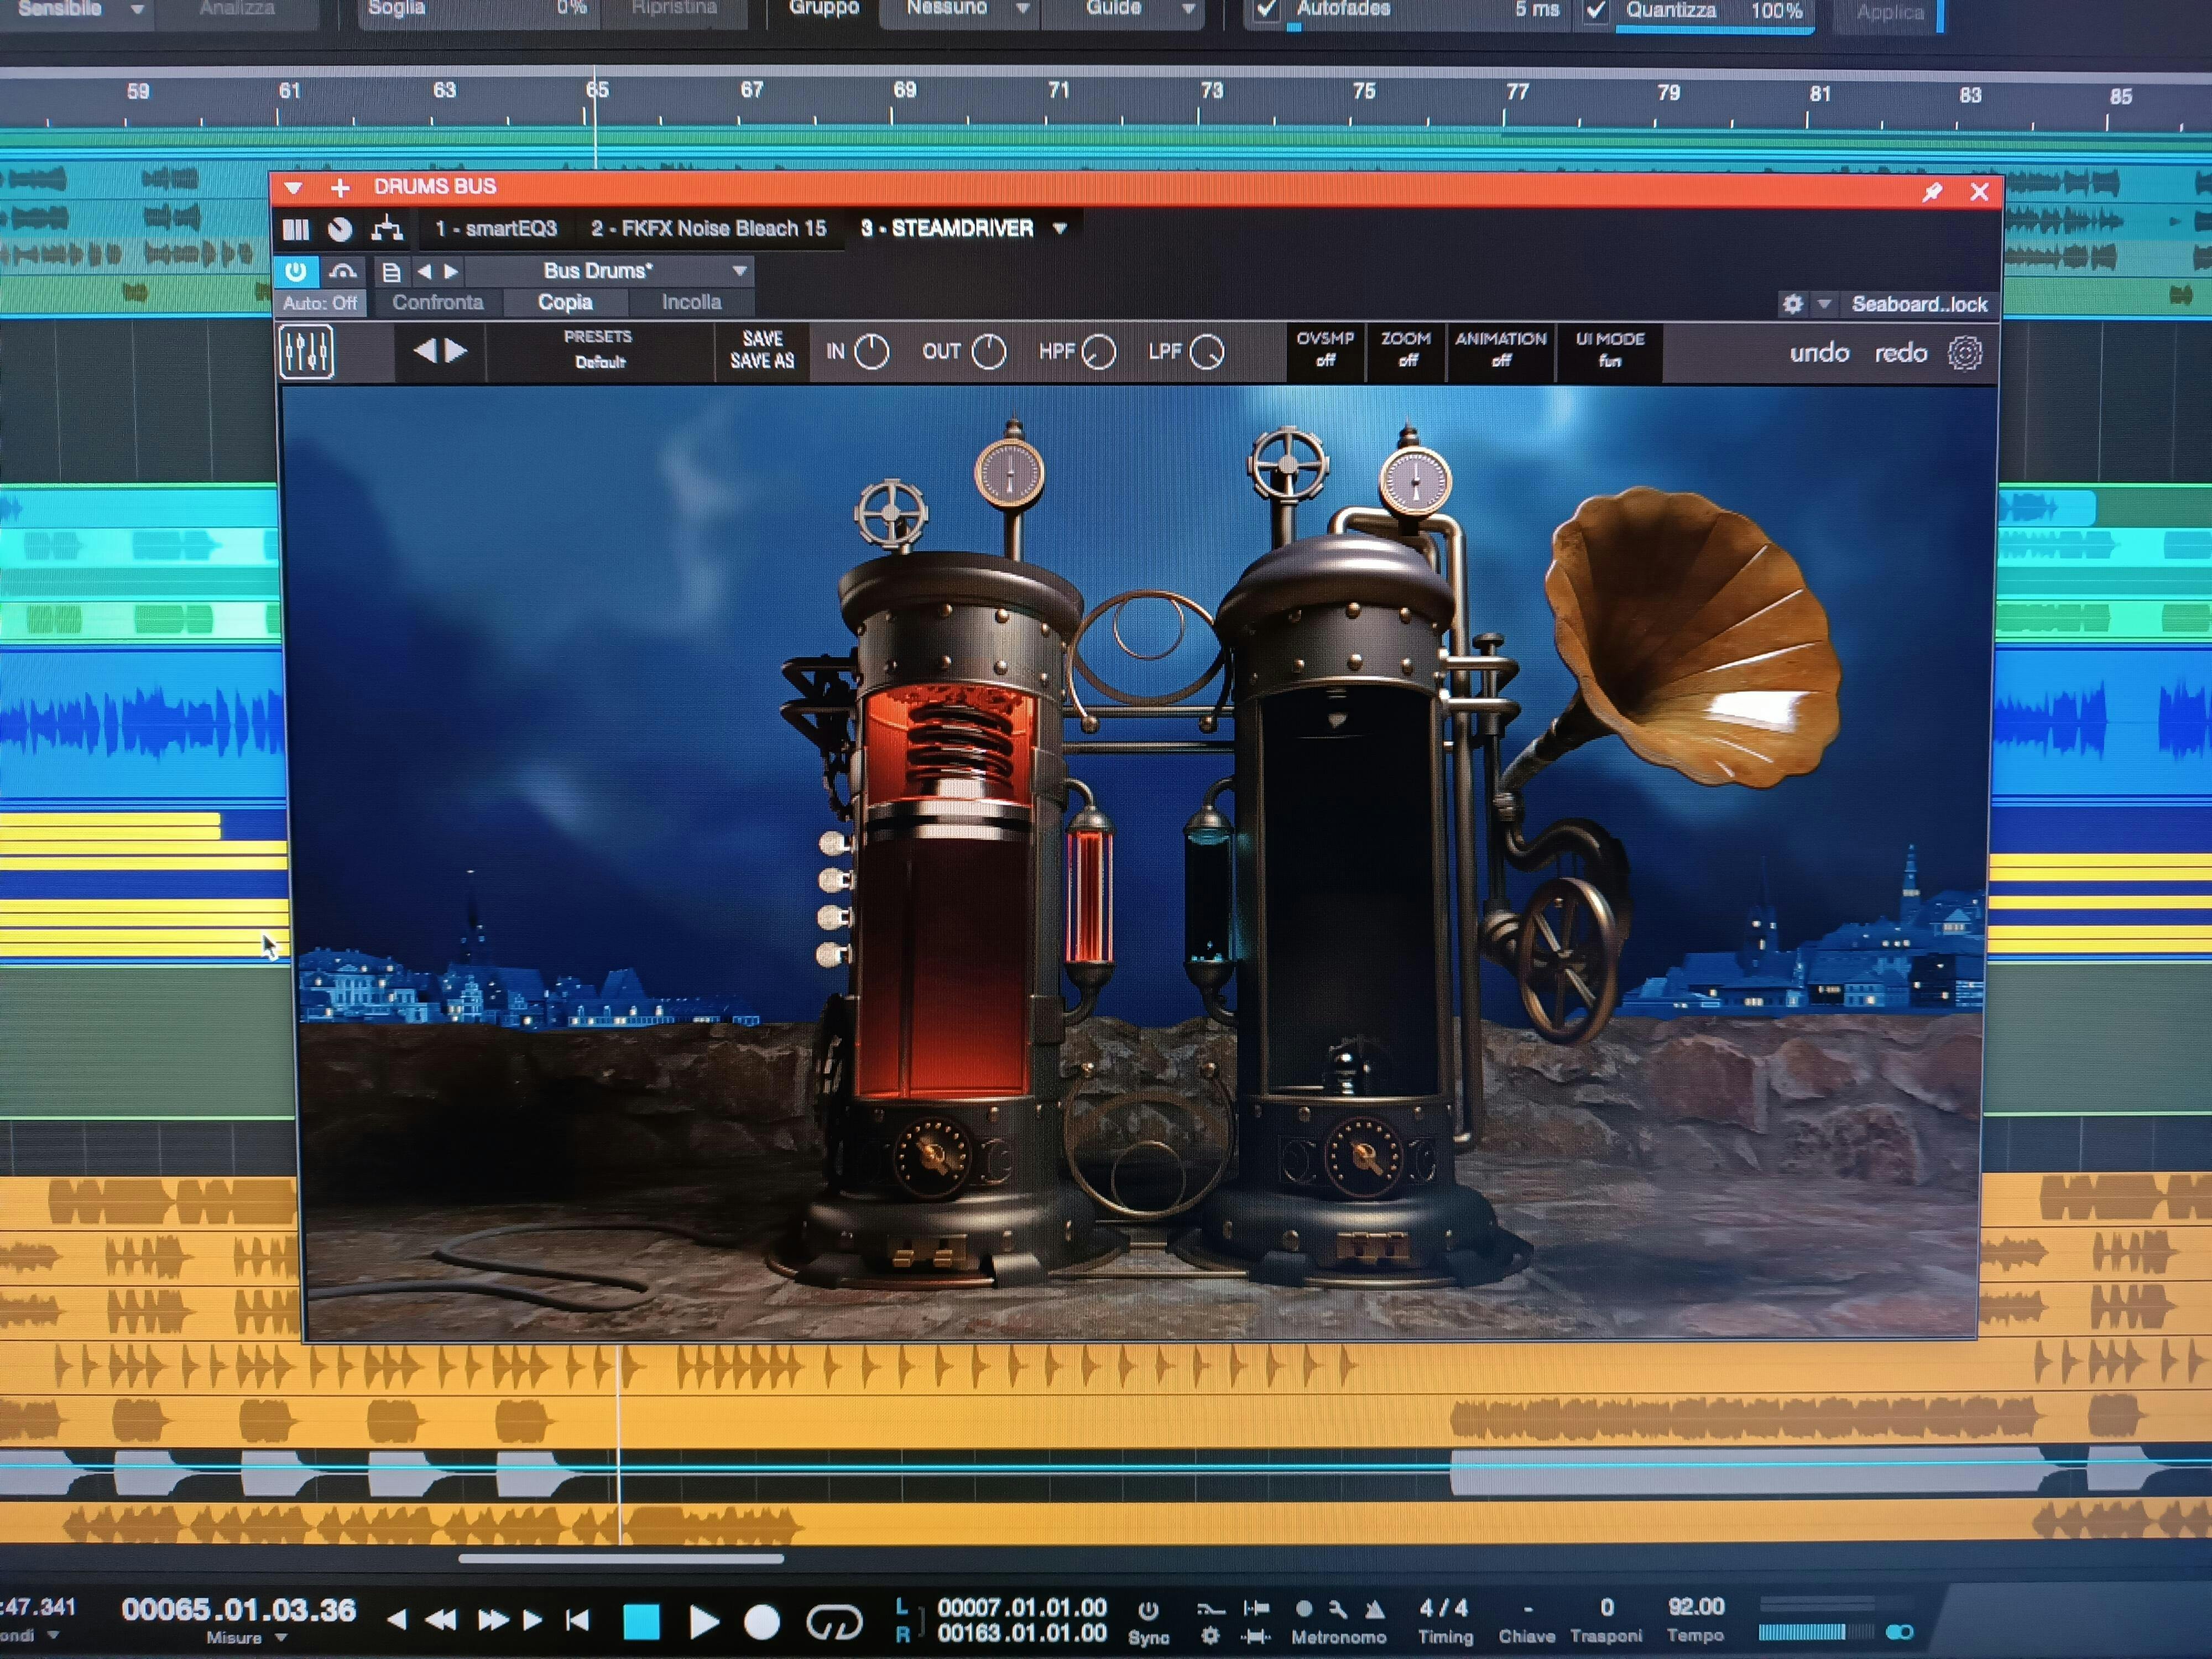Open the gear settings next to Seaboard lock
This screenshot has height=1659, width=2212.
[x=1793, y=304]
